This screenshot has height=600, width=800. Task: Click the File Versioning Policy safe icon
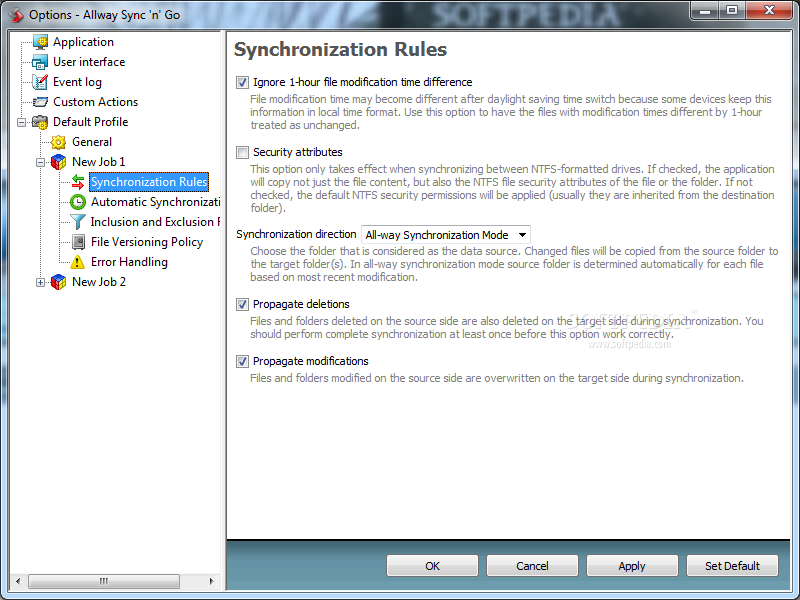[x=78, y=242]
